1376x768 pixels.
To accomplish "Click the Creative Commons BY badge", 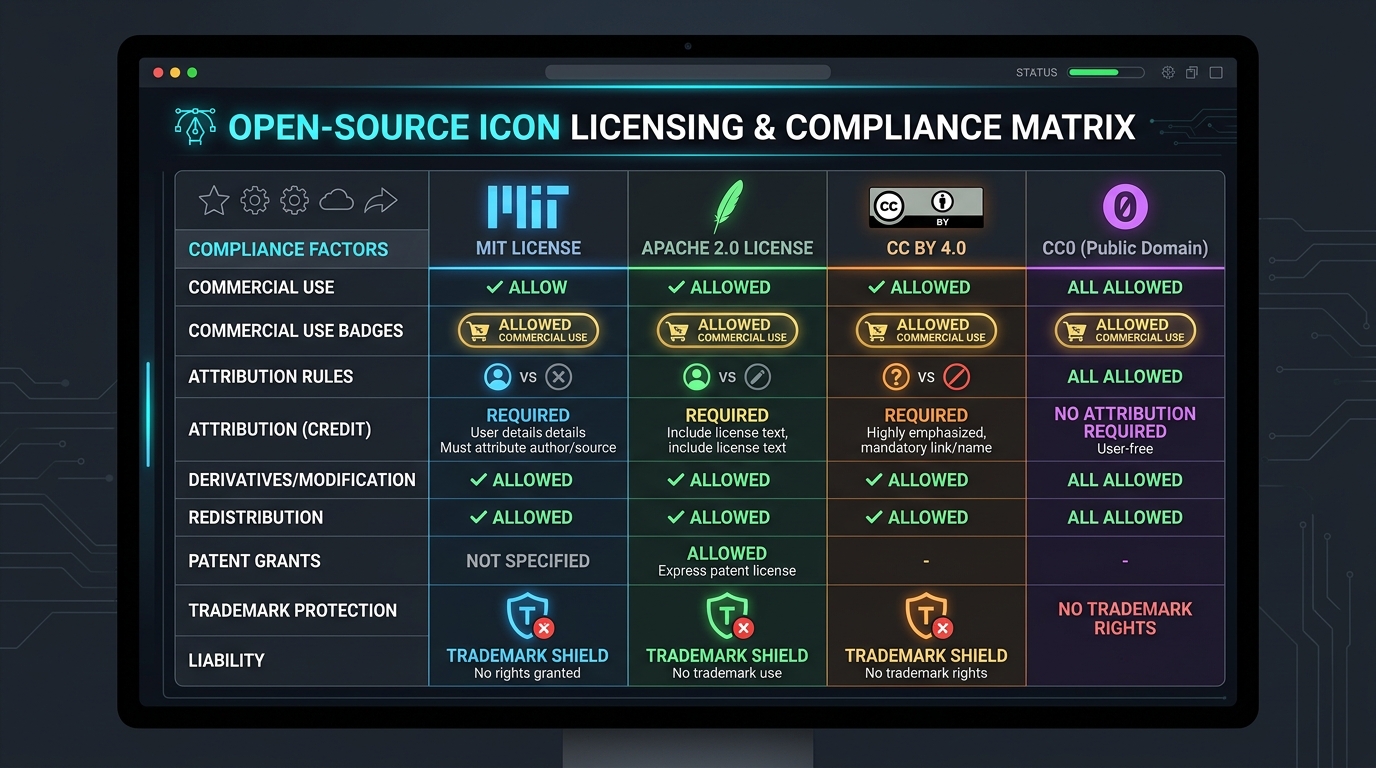I will coord(926,208).
